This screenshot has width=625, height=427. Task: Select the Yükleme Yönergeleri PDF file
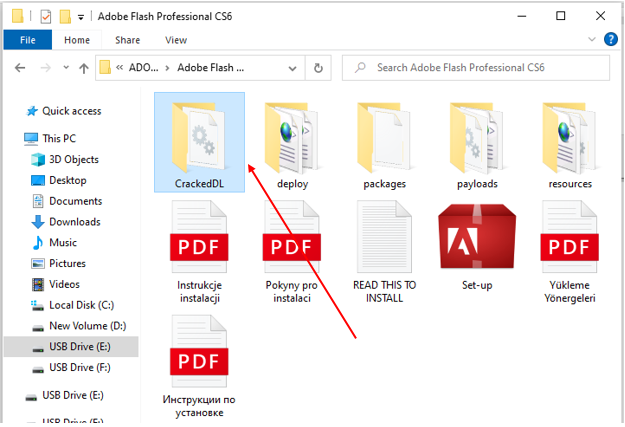click(x=570, y=252)
